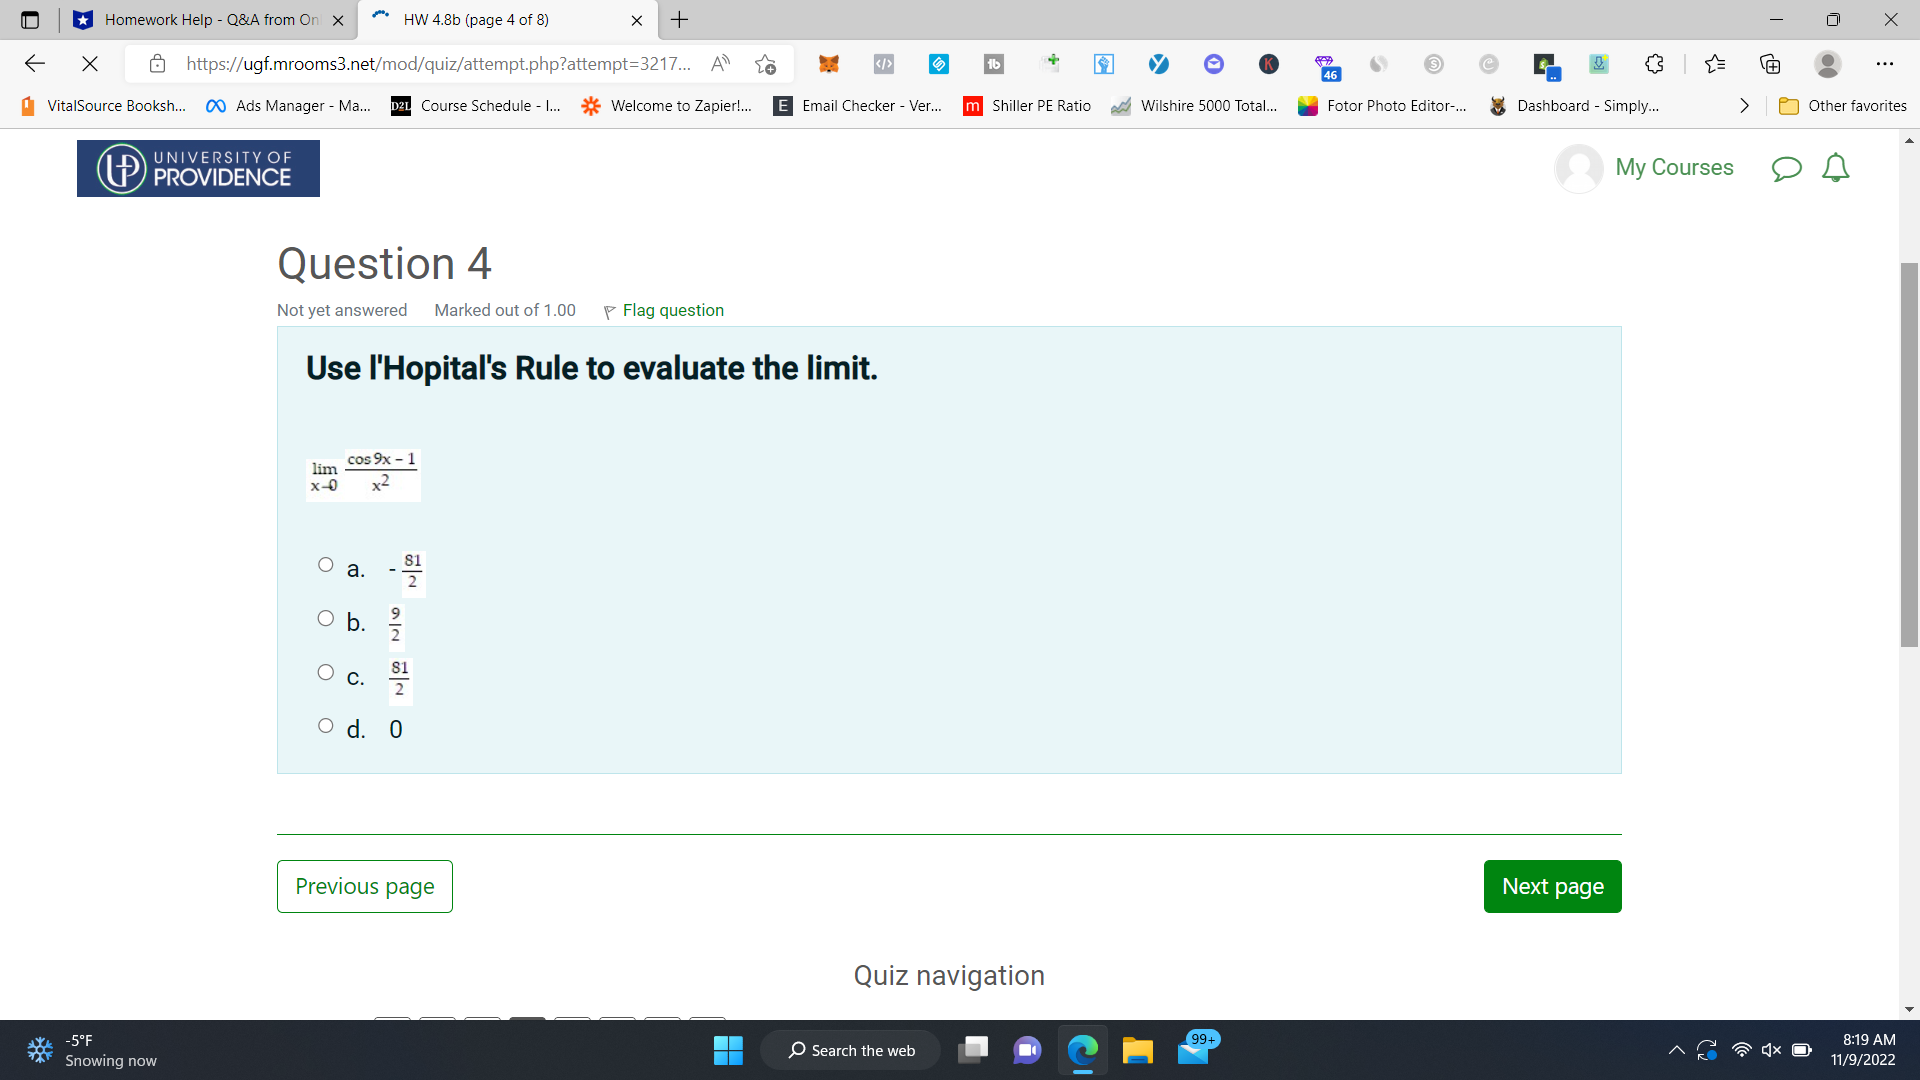
Task: Open the notifications bell
Action: (x=1837, y=168)
